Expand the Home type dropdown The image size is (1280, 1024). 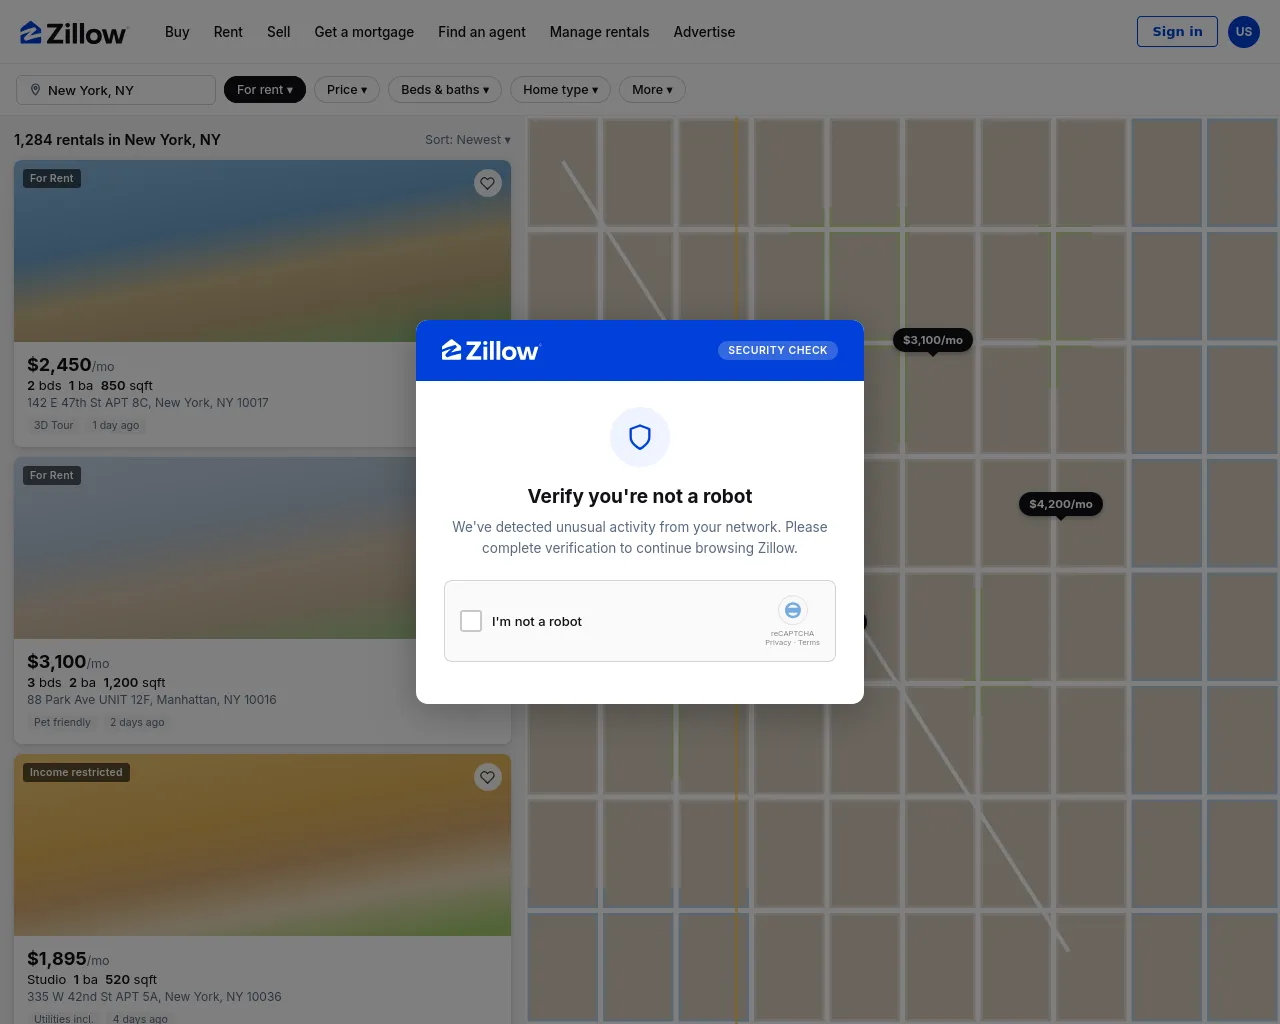(560, 90)
